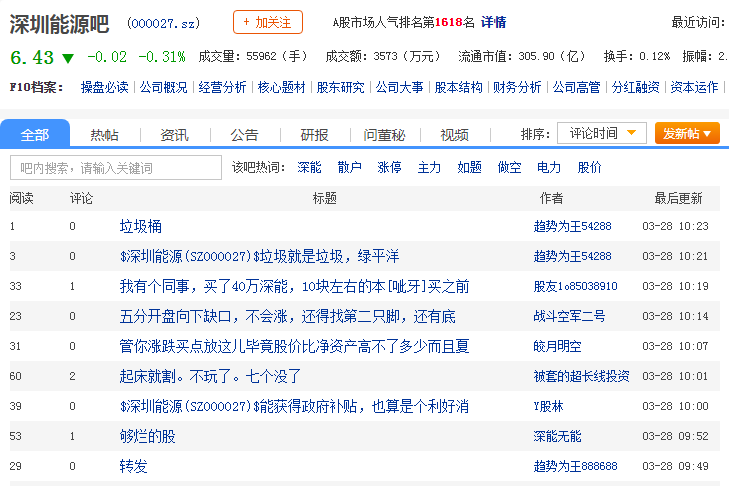
Task: Click the hot word 电力
Action: (x=549, y=167)
